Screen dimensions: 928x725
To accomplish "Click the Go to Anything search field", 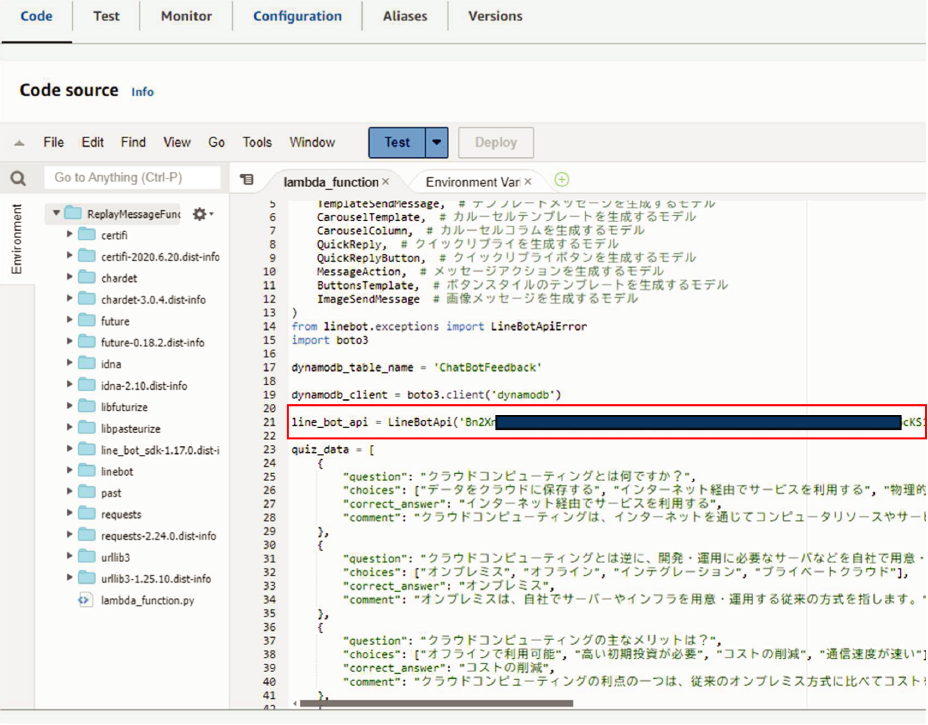I will click(132, 178).
